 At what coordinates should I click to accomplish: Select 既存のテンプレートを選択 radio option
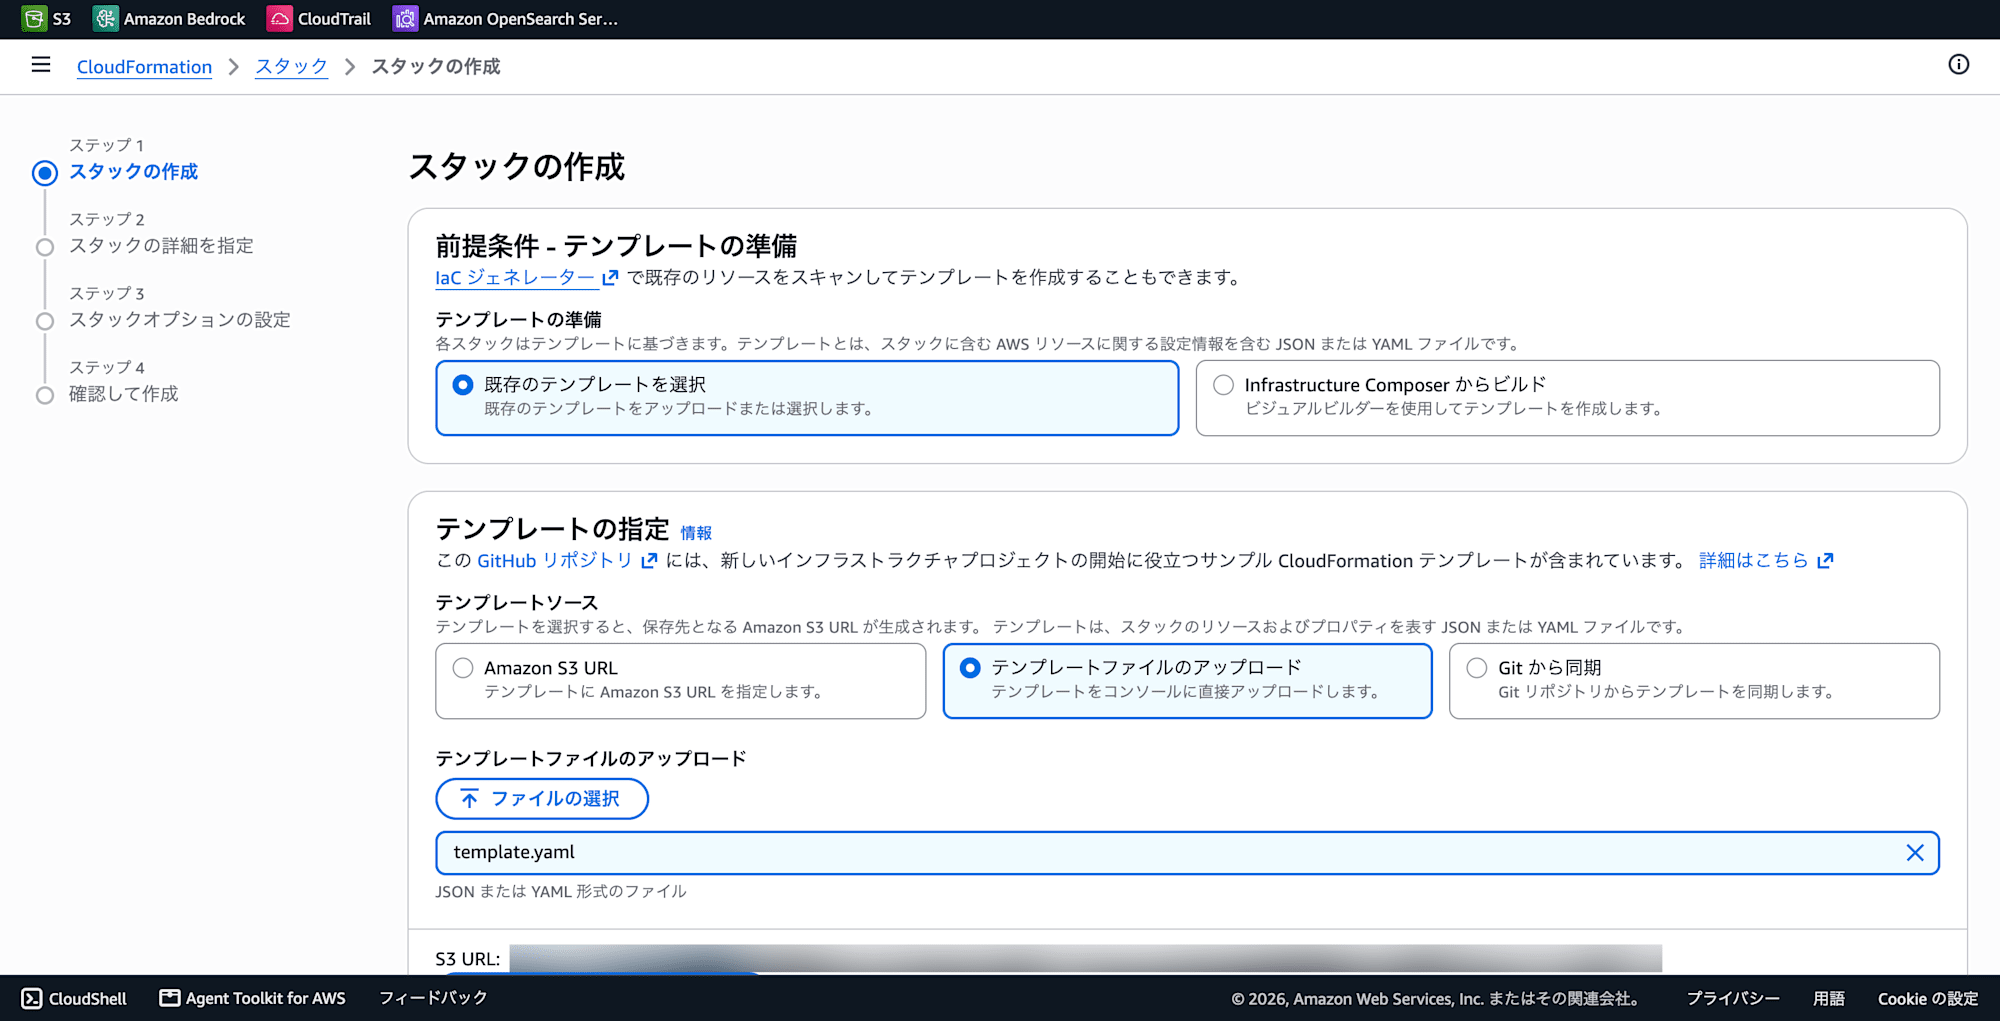[463, 385]
